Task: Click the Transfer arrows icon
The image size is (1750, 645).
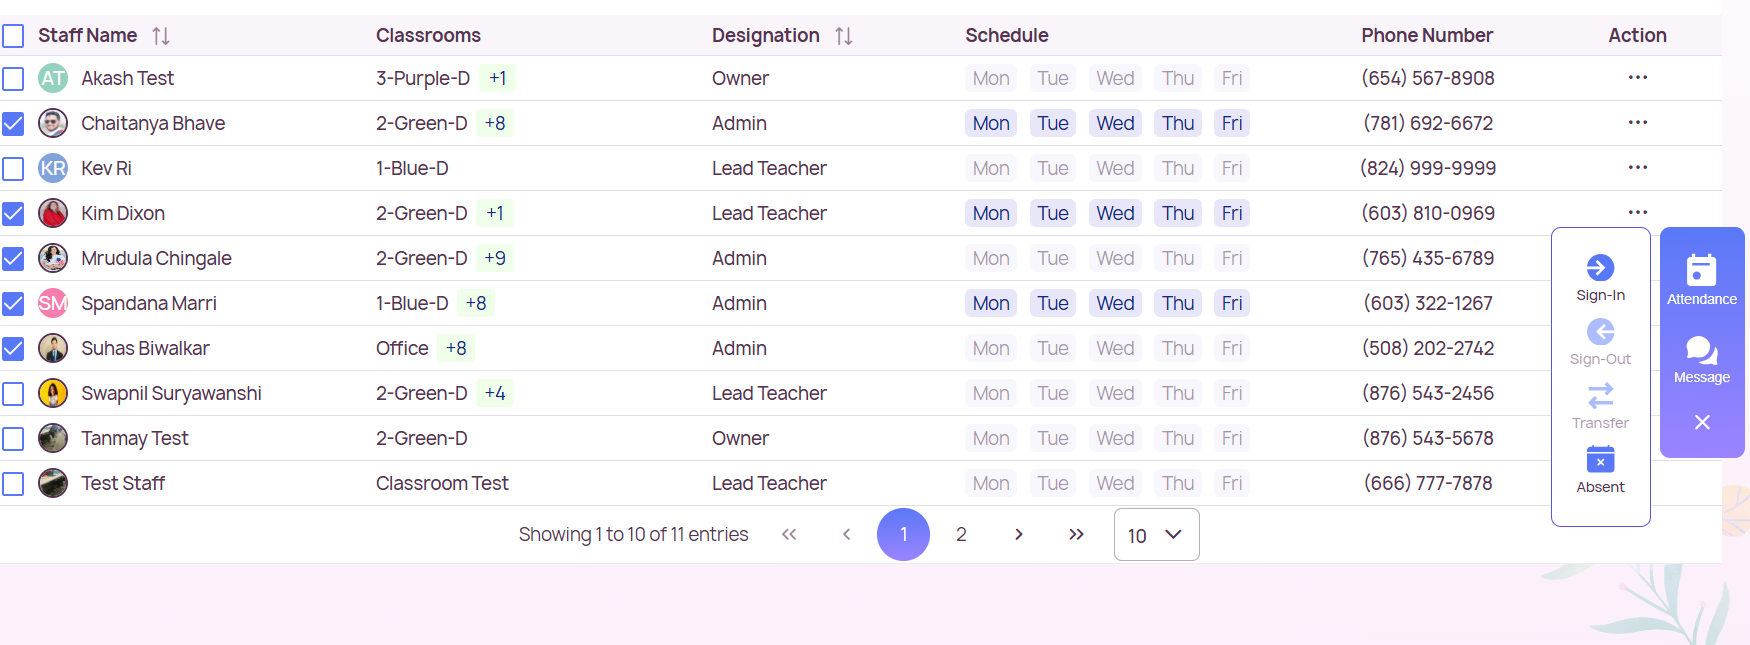Action: 1600,396
